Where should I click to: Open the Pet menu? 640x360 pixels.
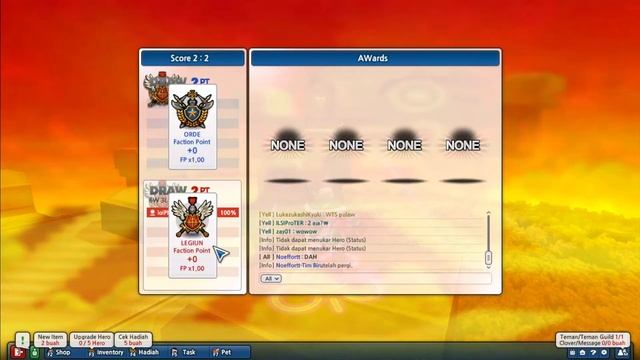coord(222,352)
